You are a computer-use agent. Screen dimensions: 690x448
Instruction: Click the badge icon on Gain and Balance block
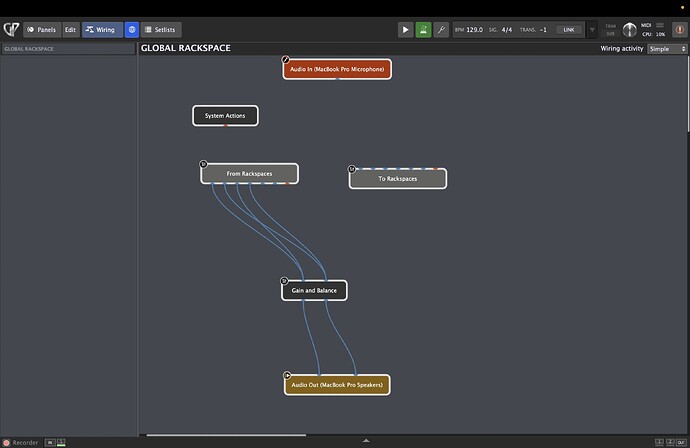[284, 281]
